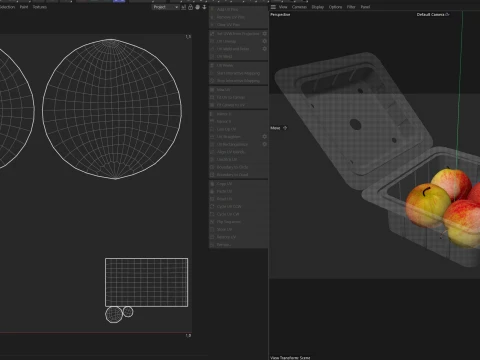480x360 pixels.
Task: Open the viewport Cameras menu
Action: [299, 7]
